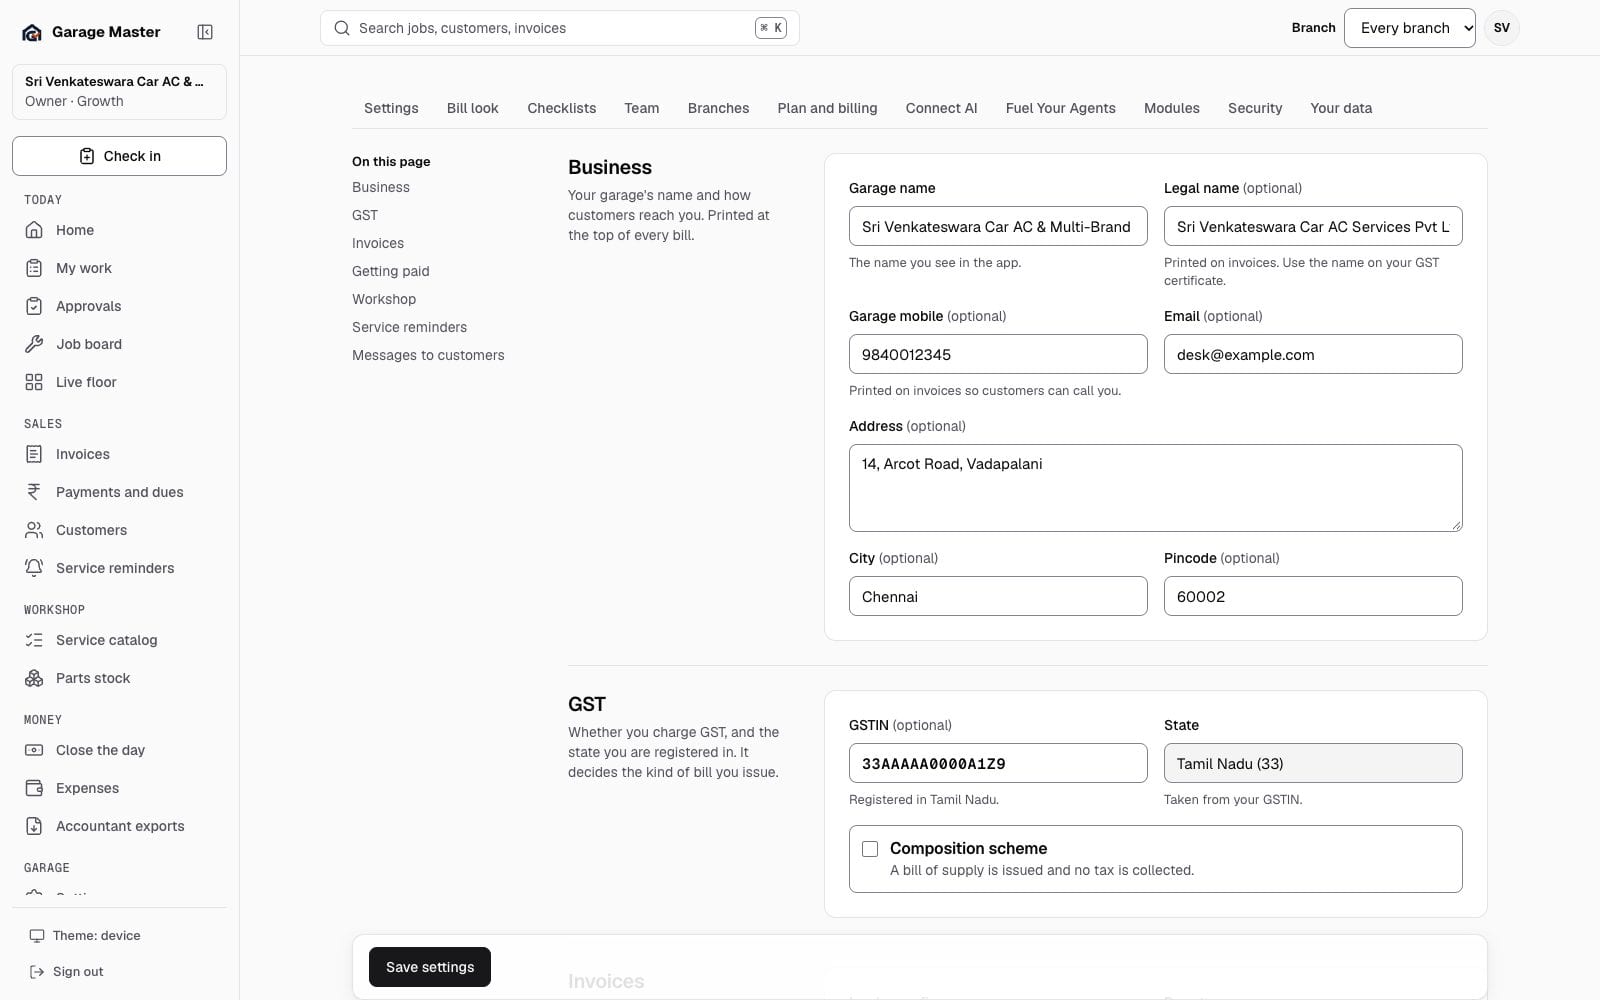Click the Sign out arrow icon

coord(37,972)
